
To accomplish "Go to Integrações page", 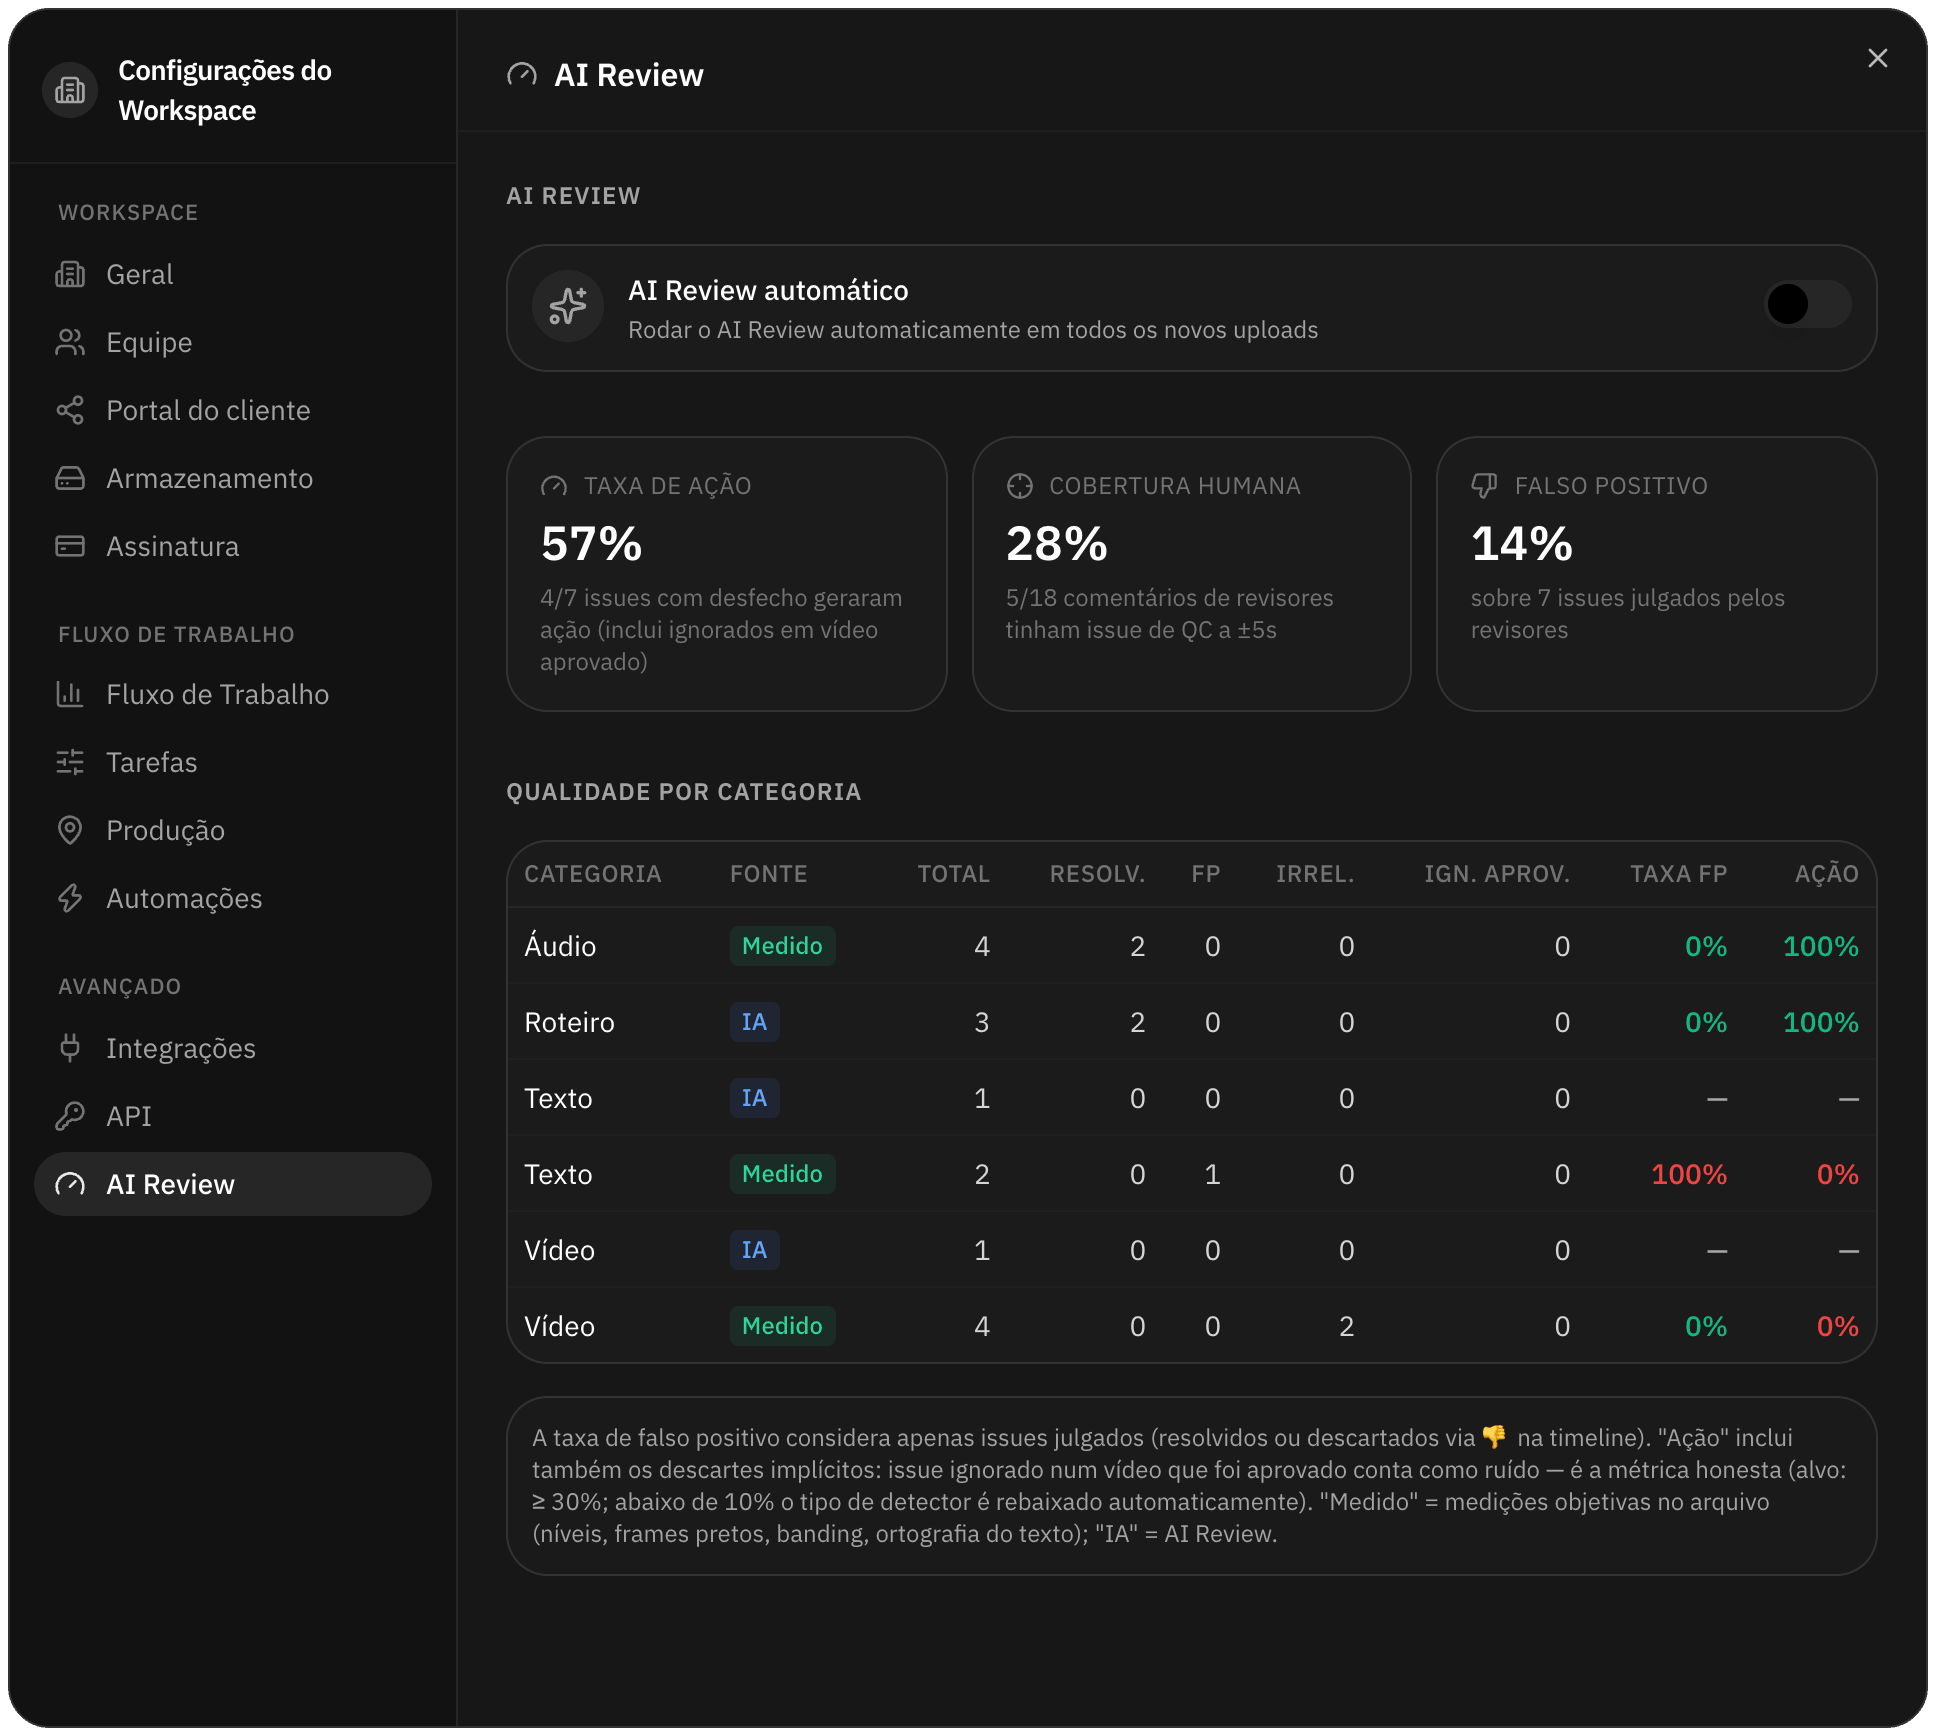I will tap(233, 1048).
